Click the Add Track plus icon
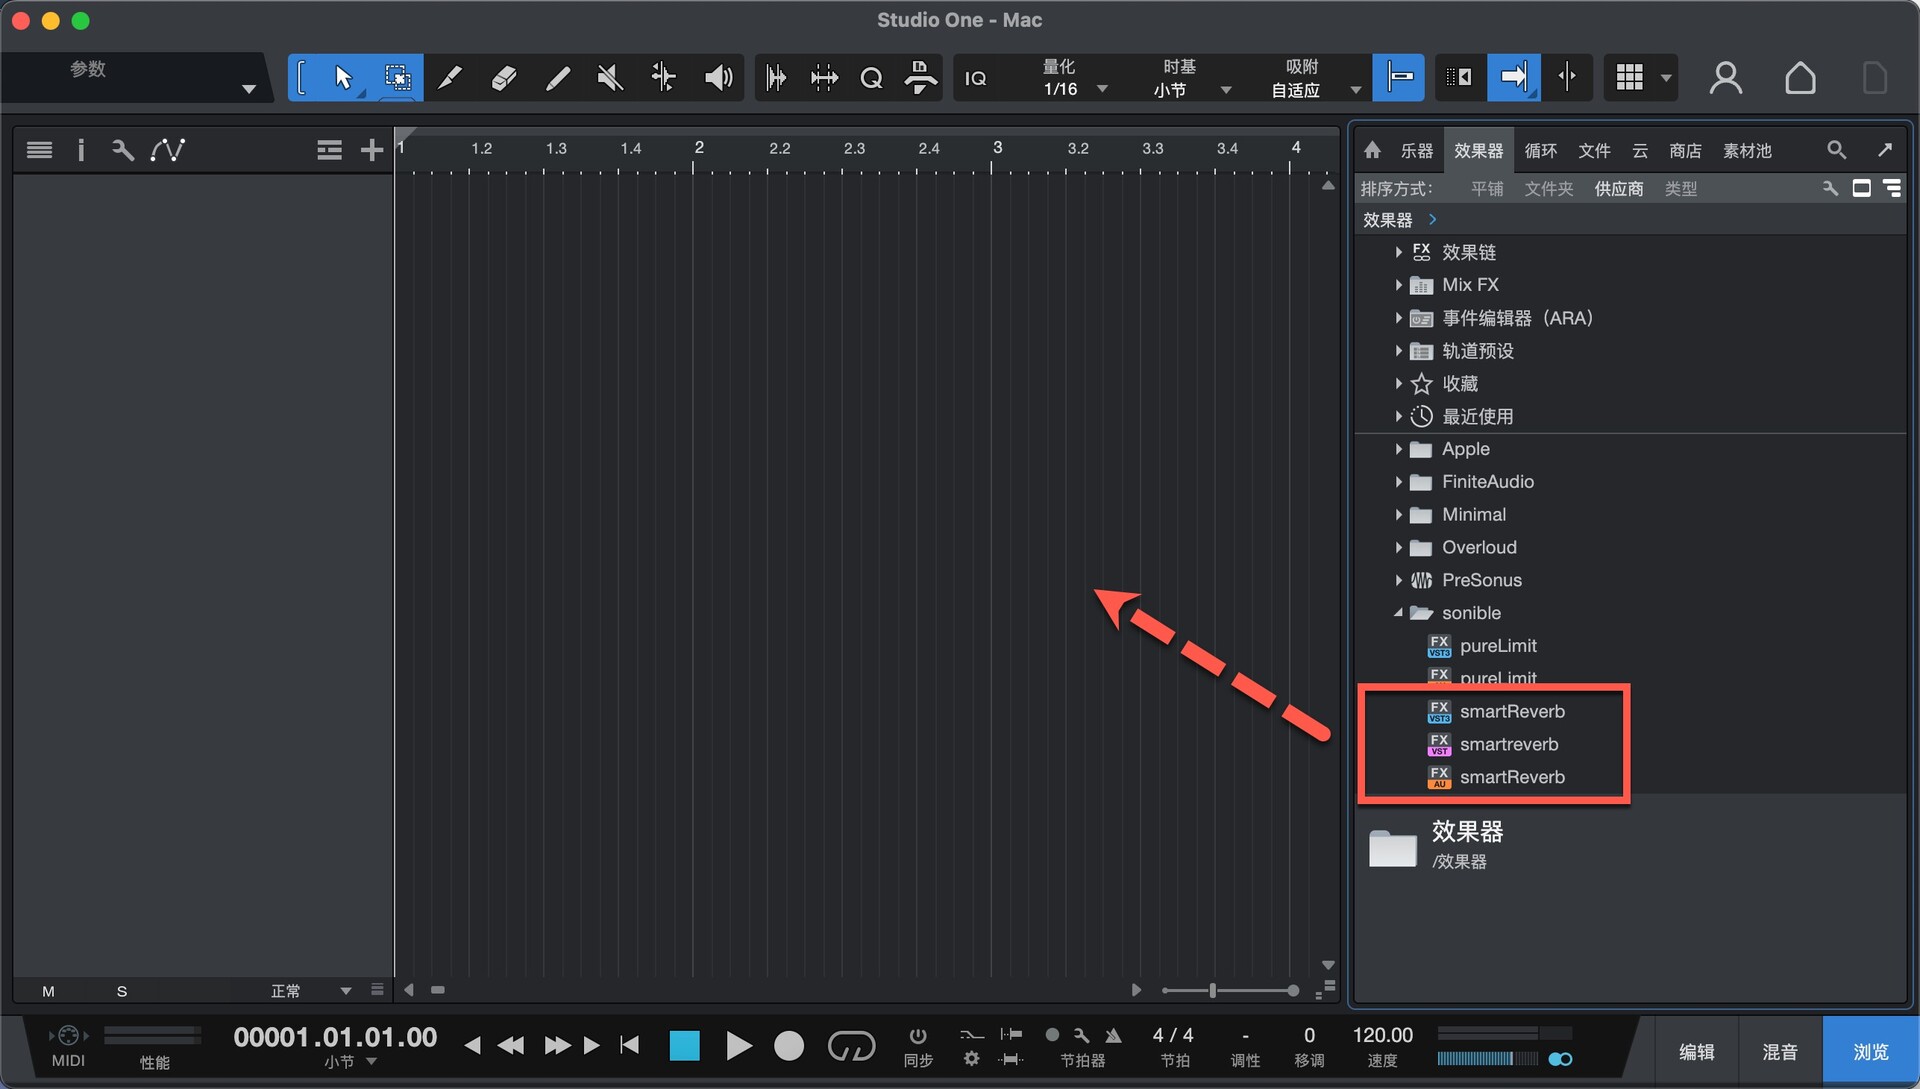The image size is (1920, 1089). tap(371, 150)
